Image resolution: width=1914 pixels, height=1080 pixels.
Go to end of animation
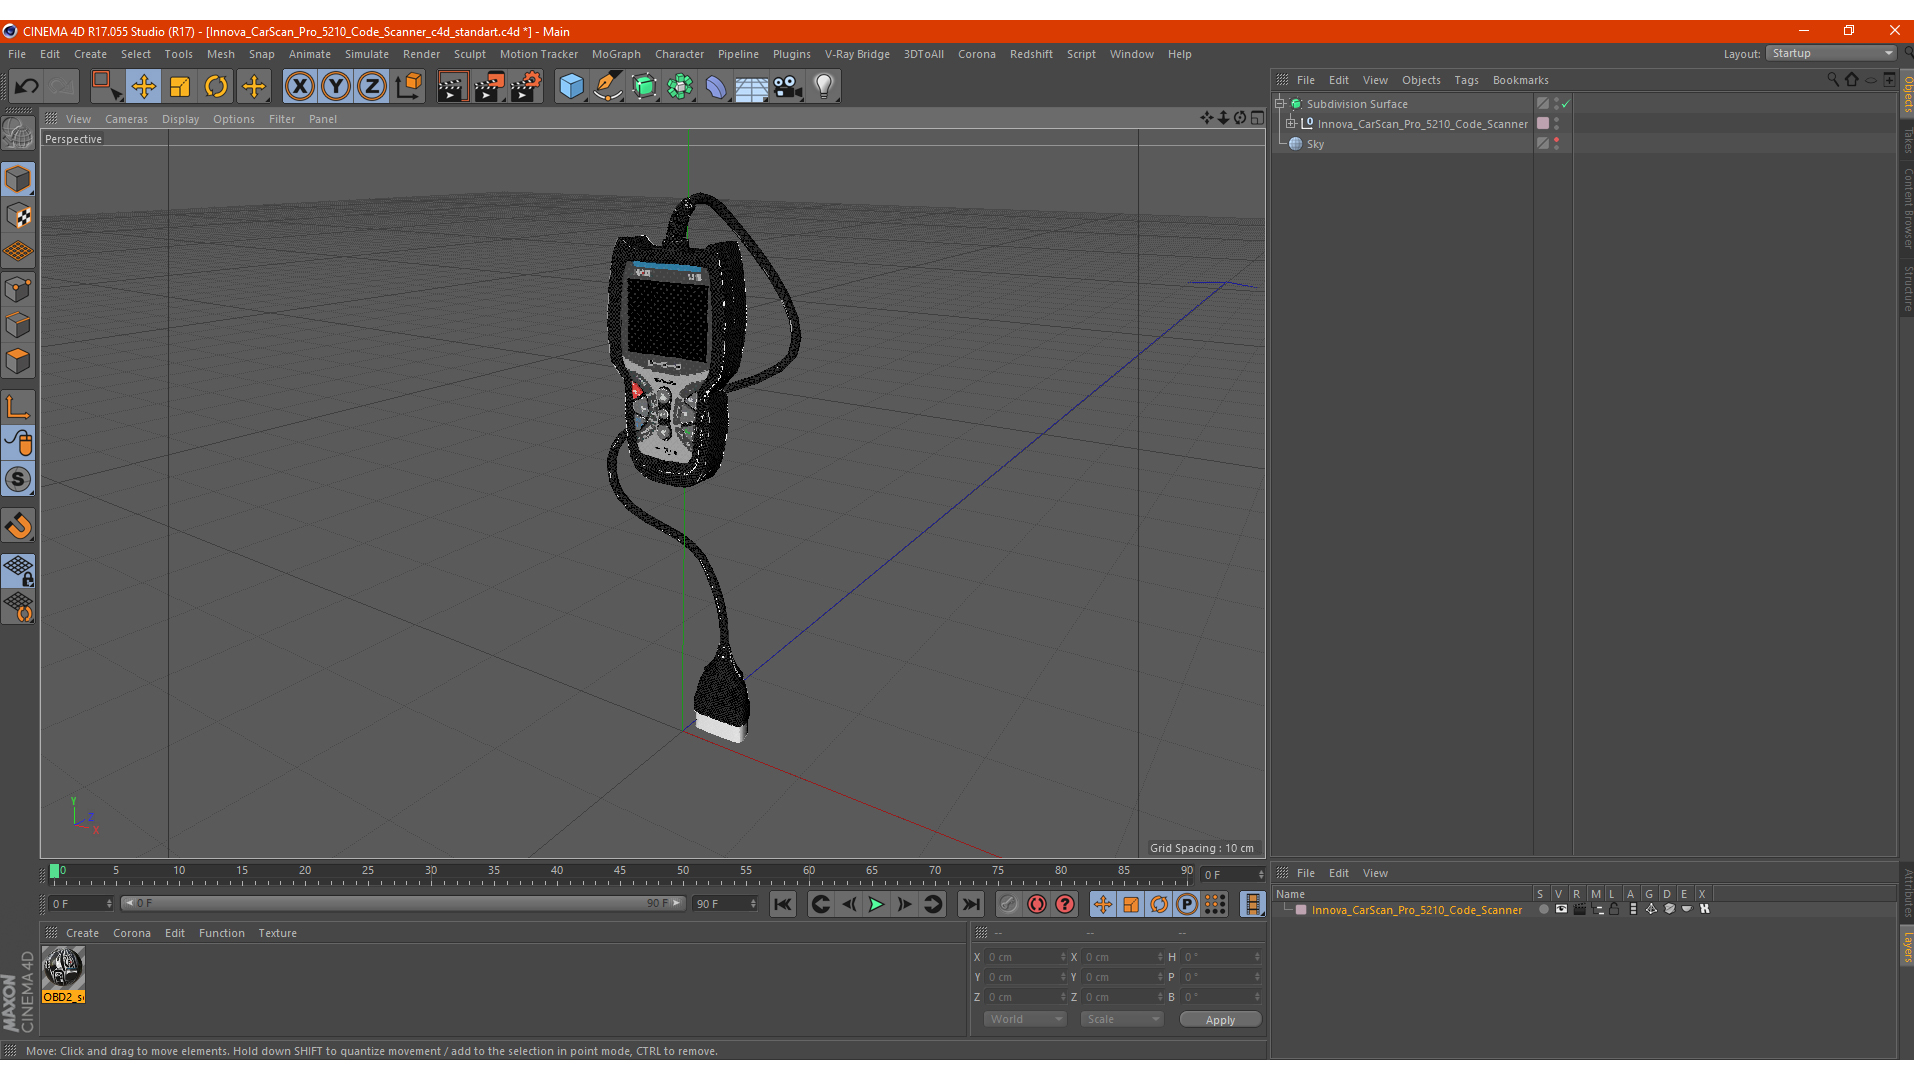coord(970,904)
